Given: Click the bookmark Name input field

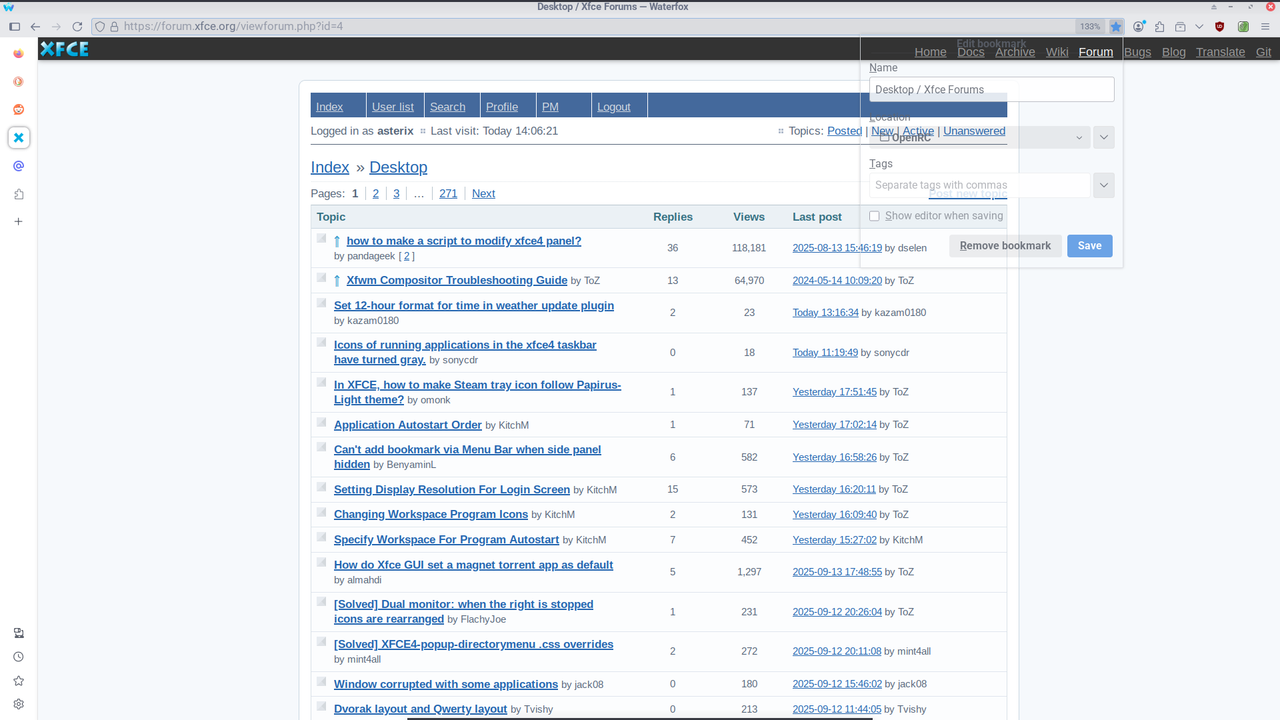Looking at the screenshot, I should coord(992,89).
